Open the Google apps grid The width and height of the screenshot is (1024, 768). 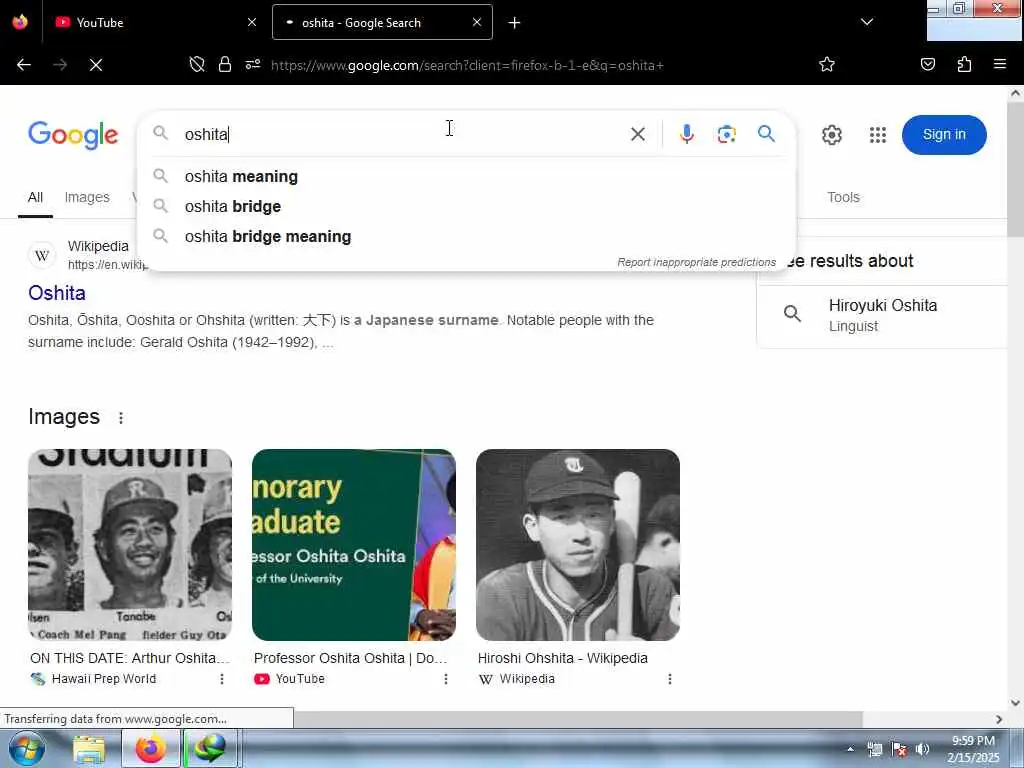click(x=878, y=135)
